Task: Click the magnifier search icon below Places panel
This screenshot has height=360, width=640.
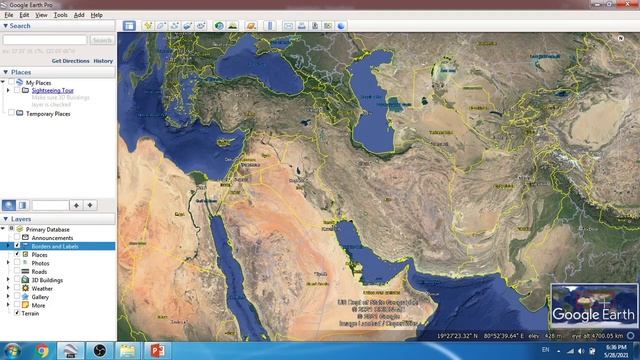Action: click(x=9, y=205)
